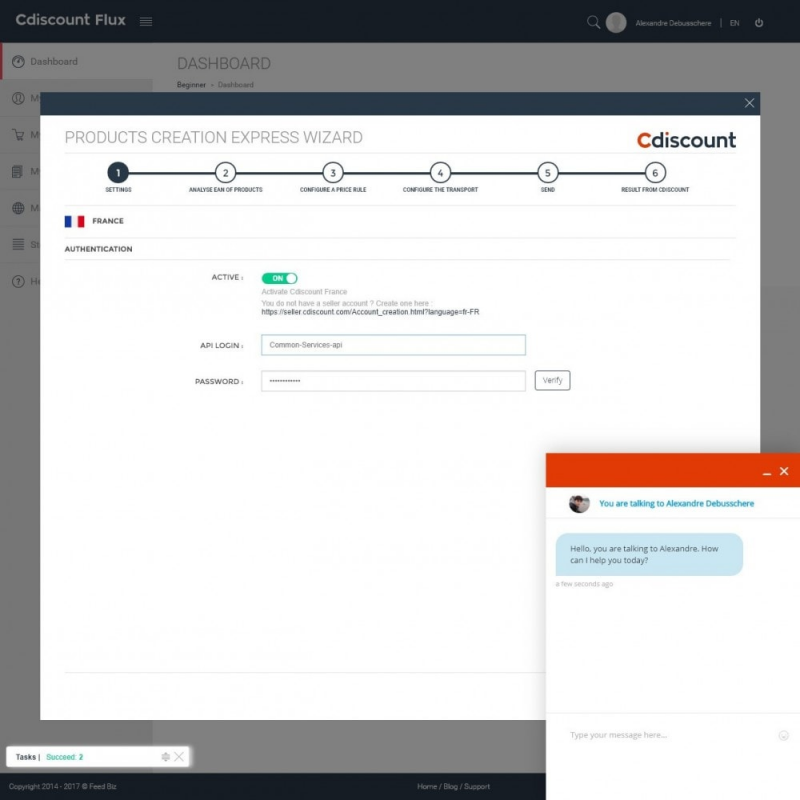800x800 pixels.
Task: Click the Cdiscount logo in wizard
Action: tap(686, 140)
